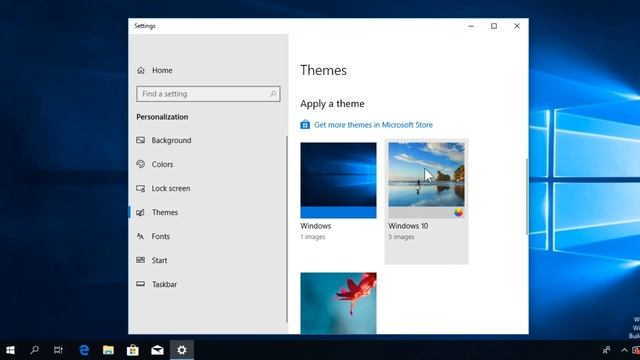Click the color wheel badge on Windows 10 theme
Viewport: 640px width, 360px height.
[x=458, y=212]
